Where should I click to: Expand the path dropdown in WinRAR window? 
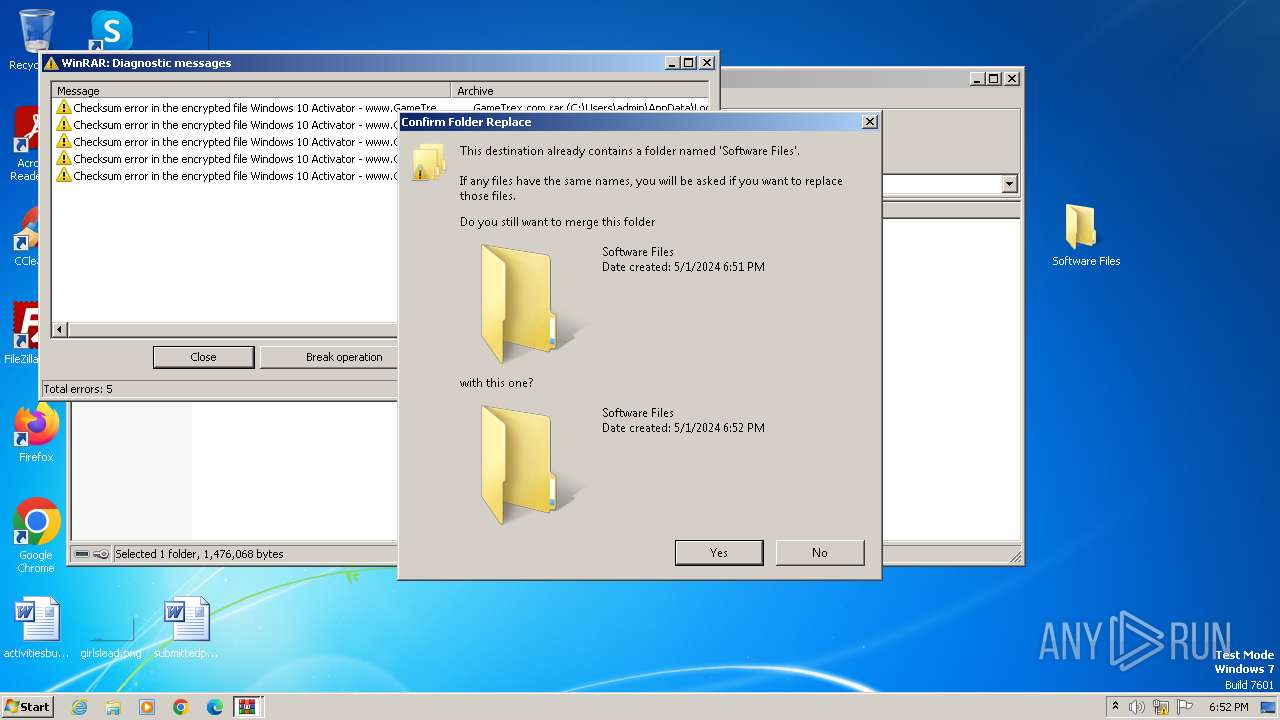(x=1009, y=184)
